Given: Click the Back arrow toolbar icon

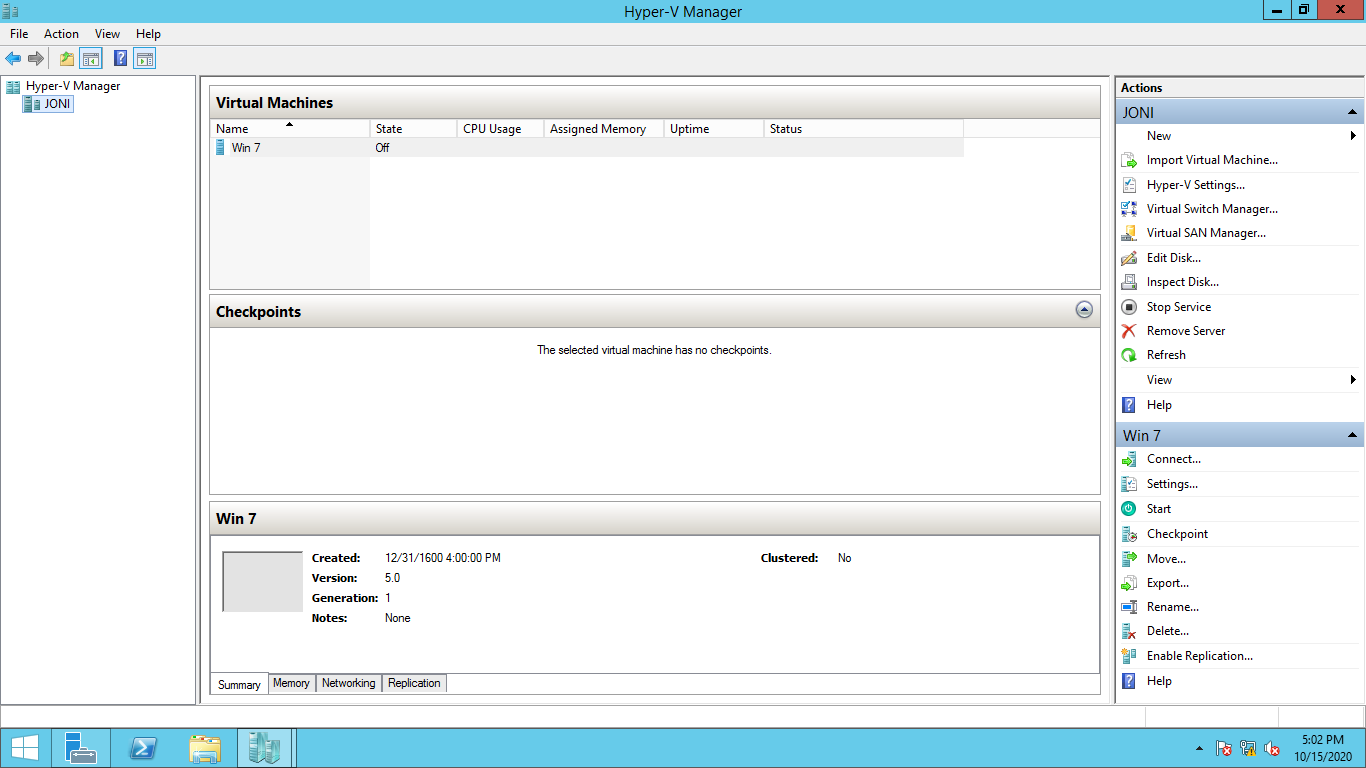Looking at the screenshot, I should 13,59.
